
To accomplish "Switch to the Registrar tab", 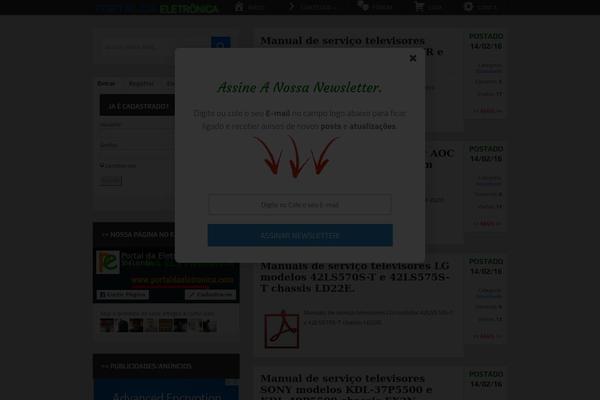I will 141,83.
